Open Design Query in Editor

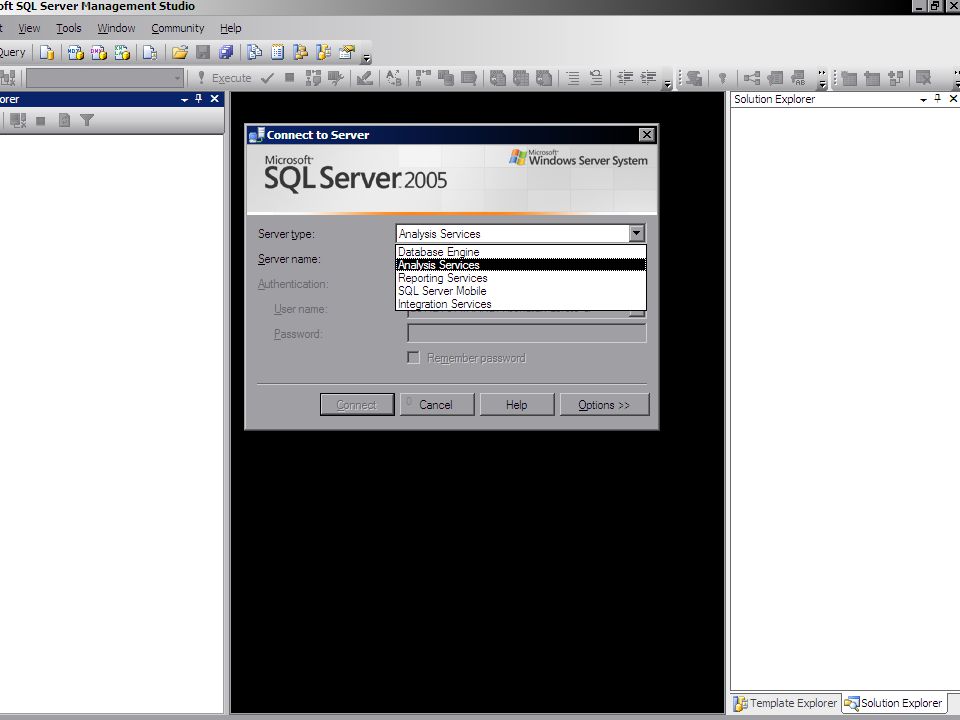(x=365, y=78)
